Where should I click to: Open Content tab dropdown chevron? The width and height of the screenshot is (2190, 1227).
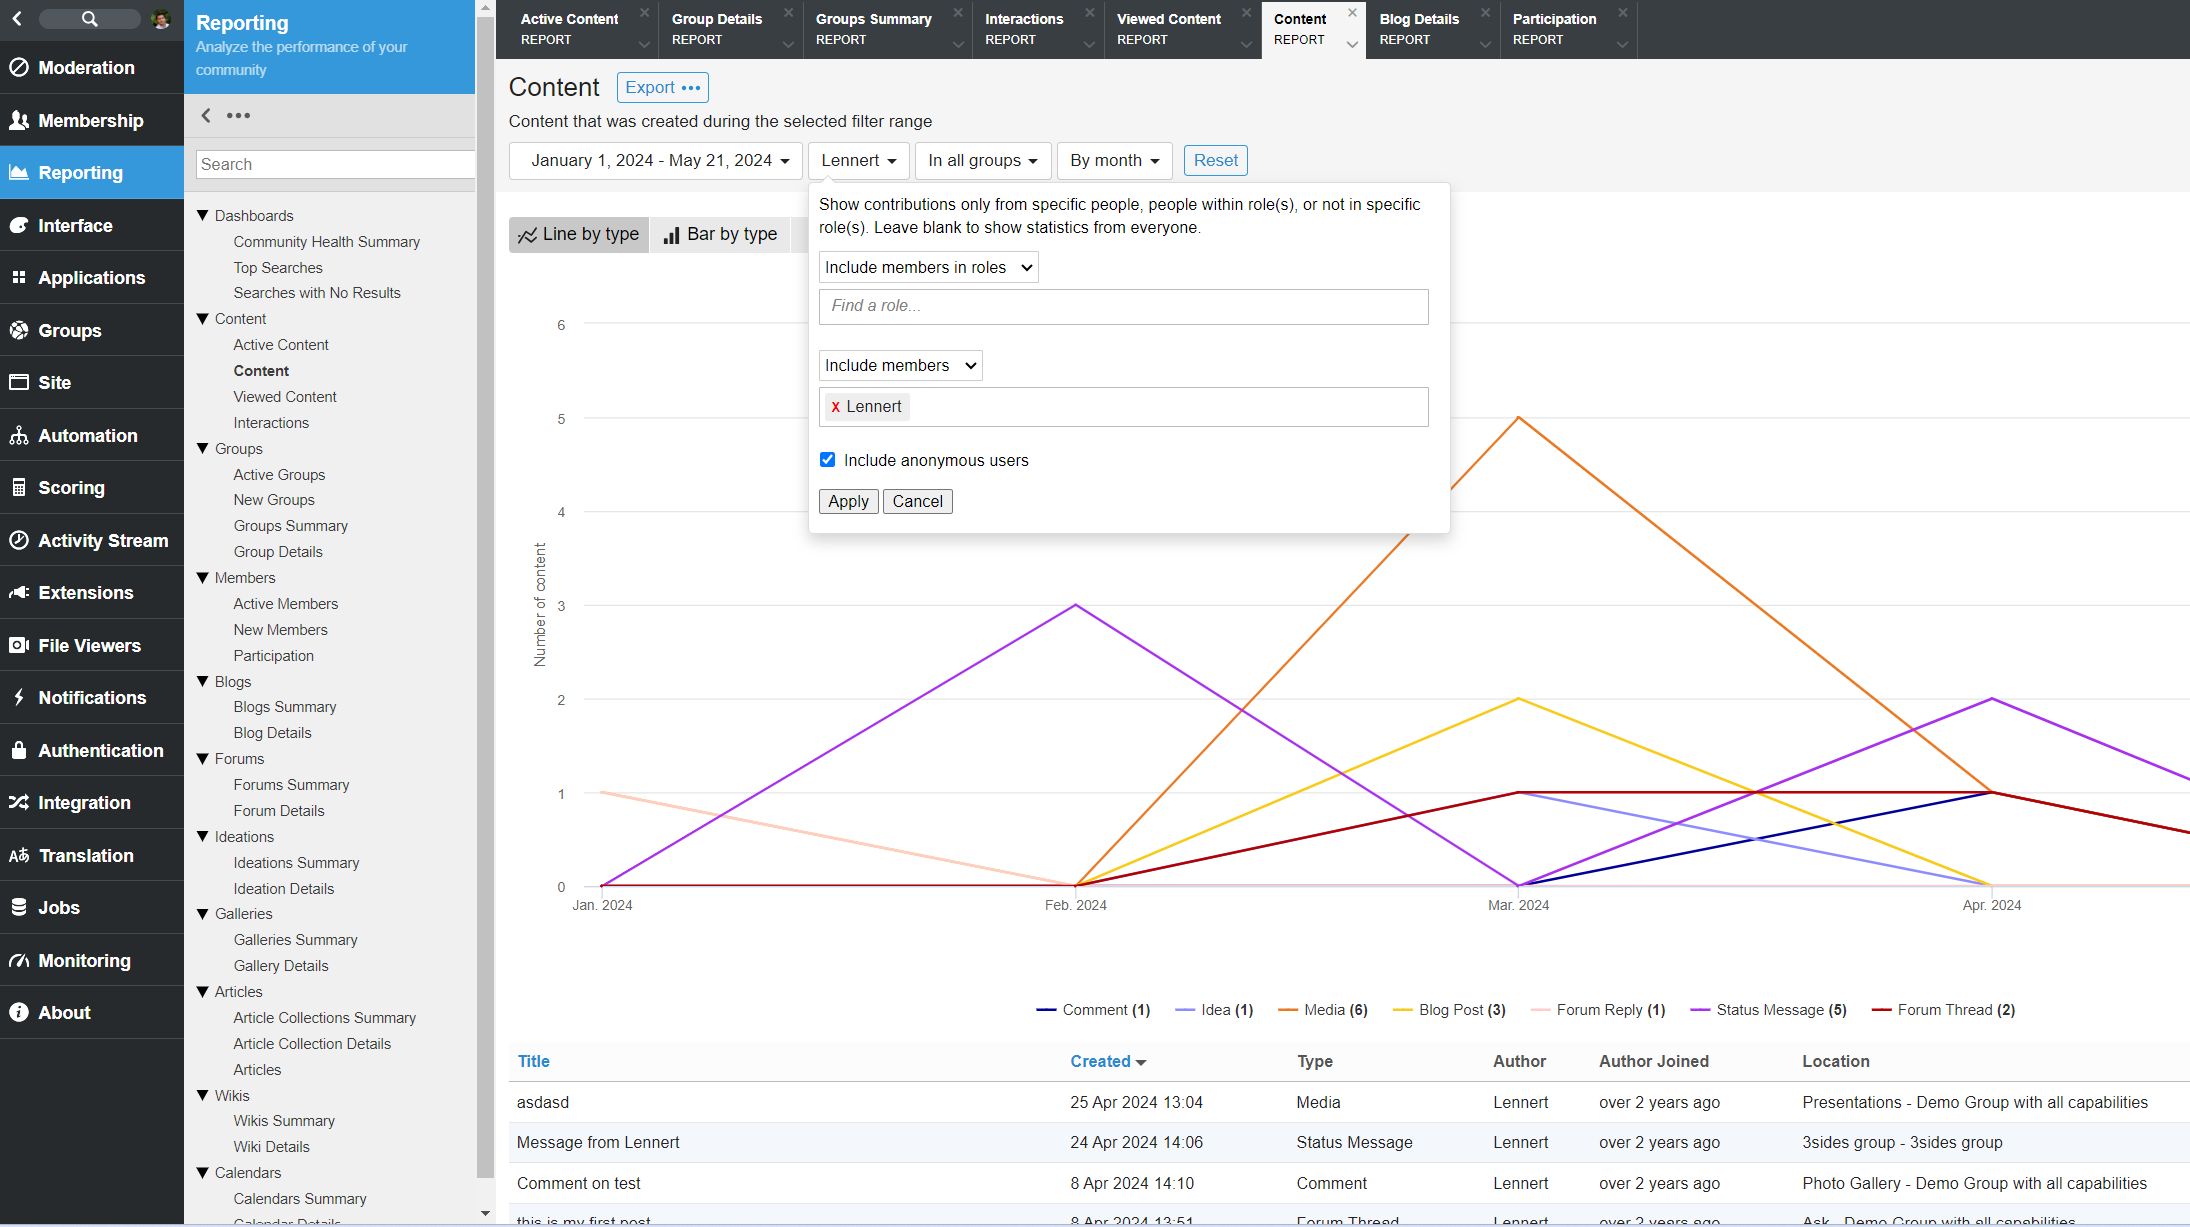(1352, 43)
